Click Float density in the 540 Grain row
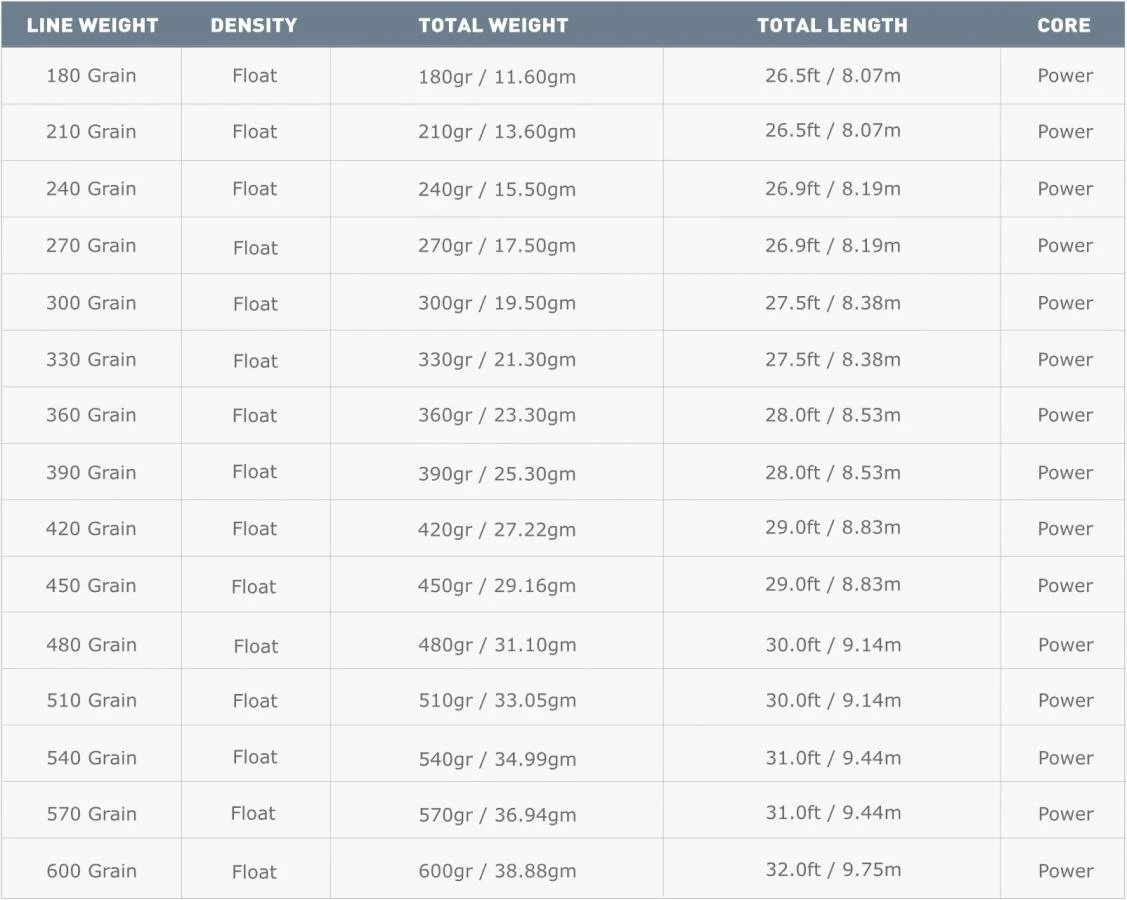1127x900 pixels. tap(255, 757)
